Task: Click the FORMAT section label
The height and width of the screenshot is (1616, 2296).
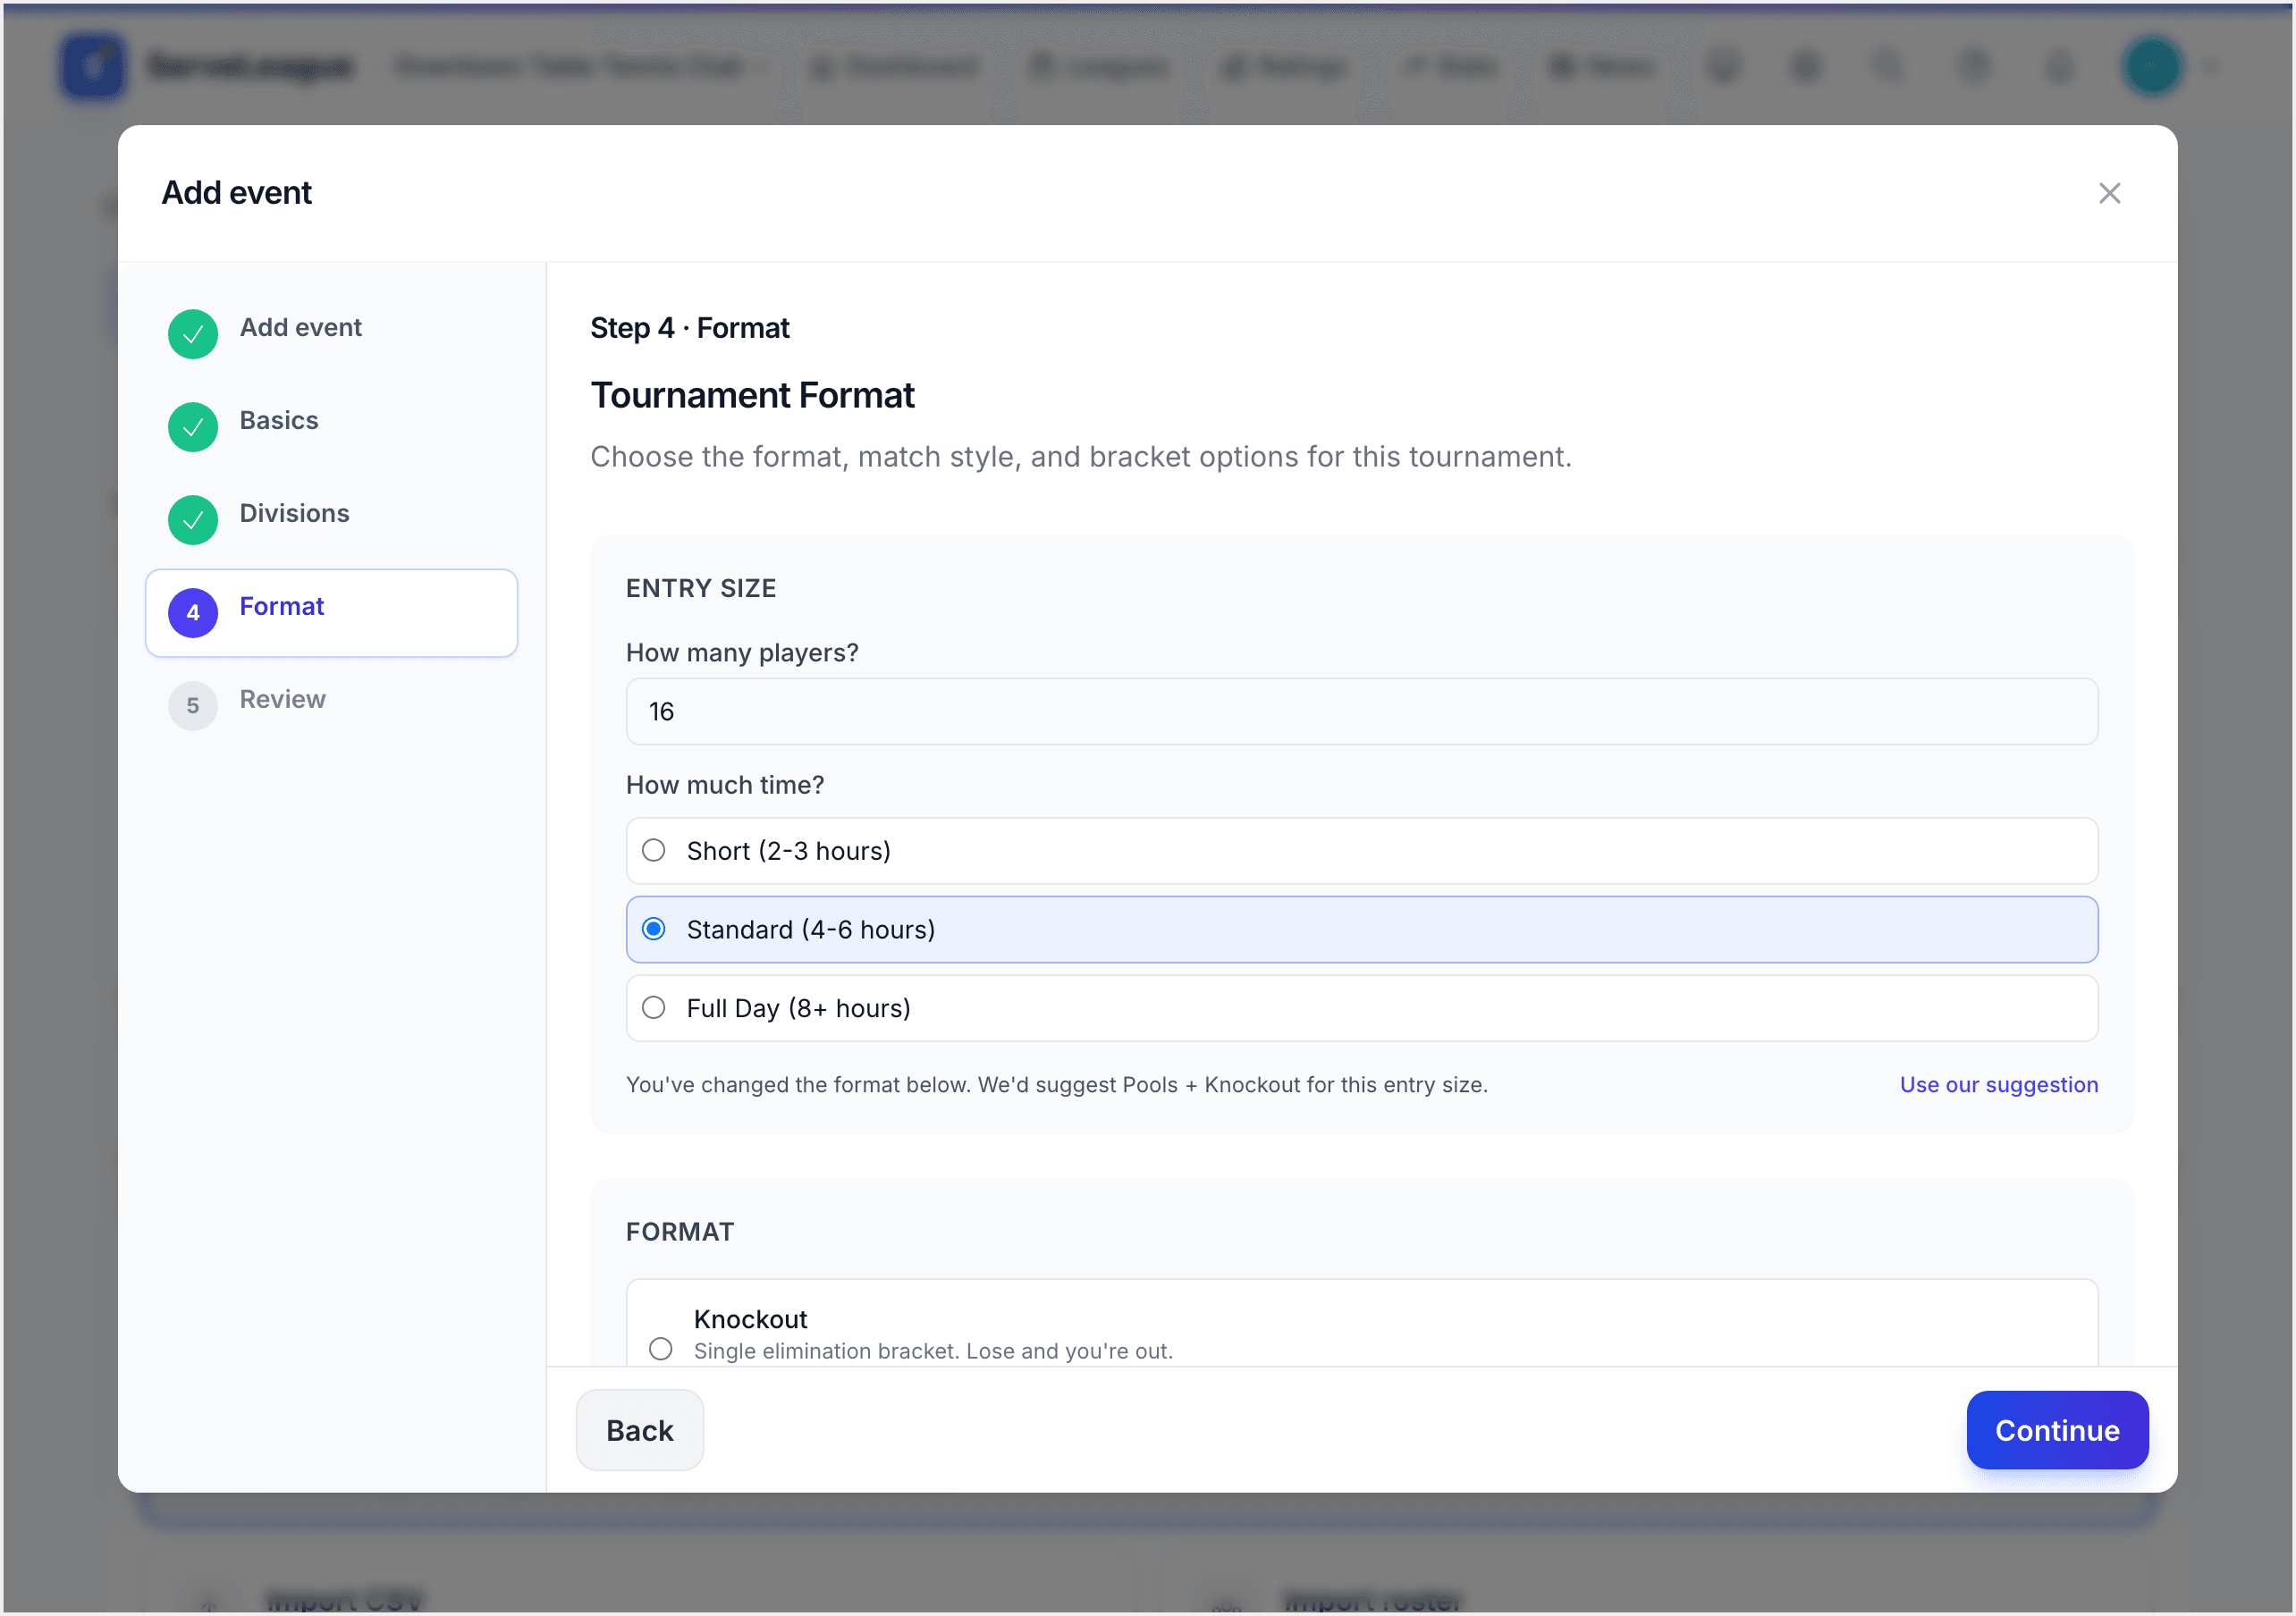Action: click(679, 1232)
